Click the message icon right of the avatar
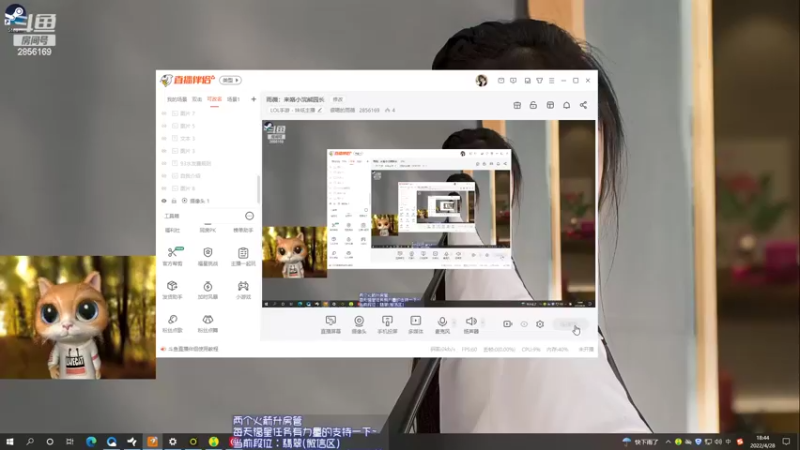 [501, 81]
